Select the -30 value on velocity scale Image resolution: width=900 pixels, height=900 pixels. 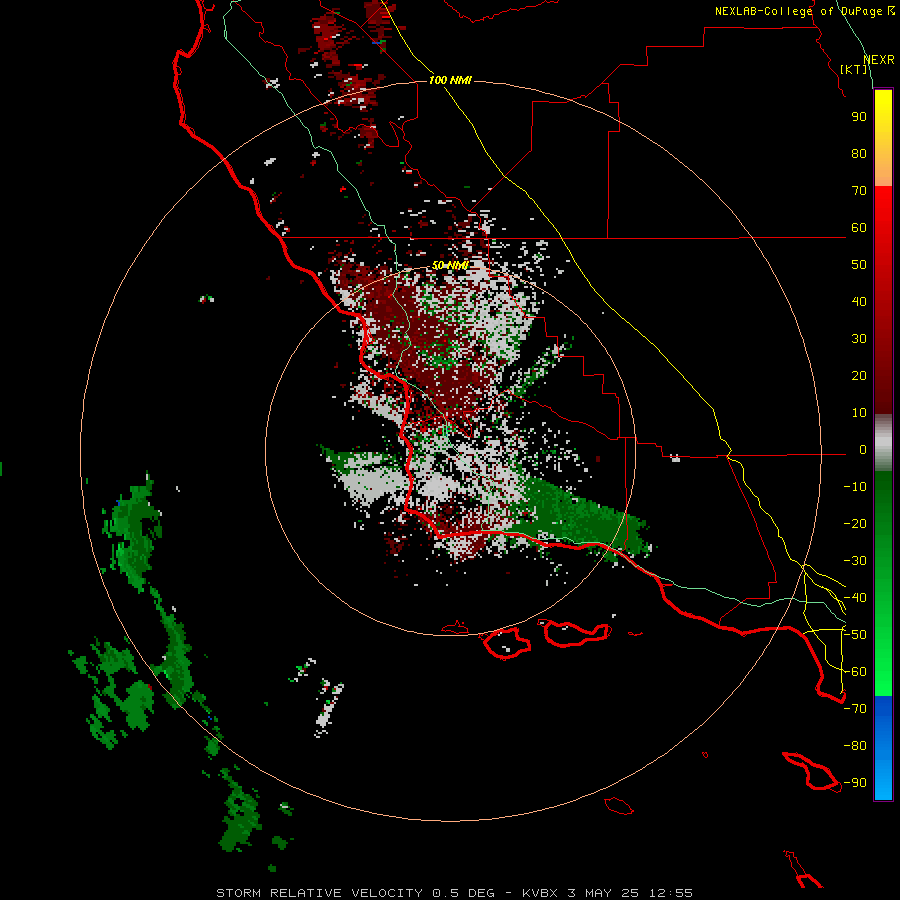click(x=855, y=561)
